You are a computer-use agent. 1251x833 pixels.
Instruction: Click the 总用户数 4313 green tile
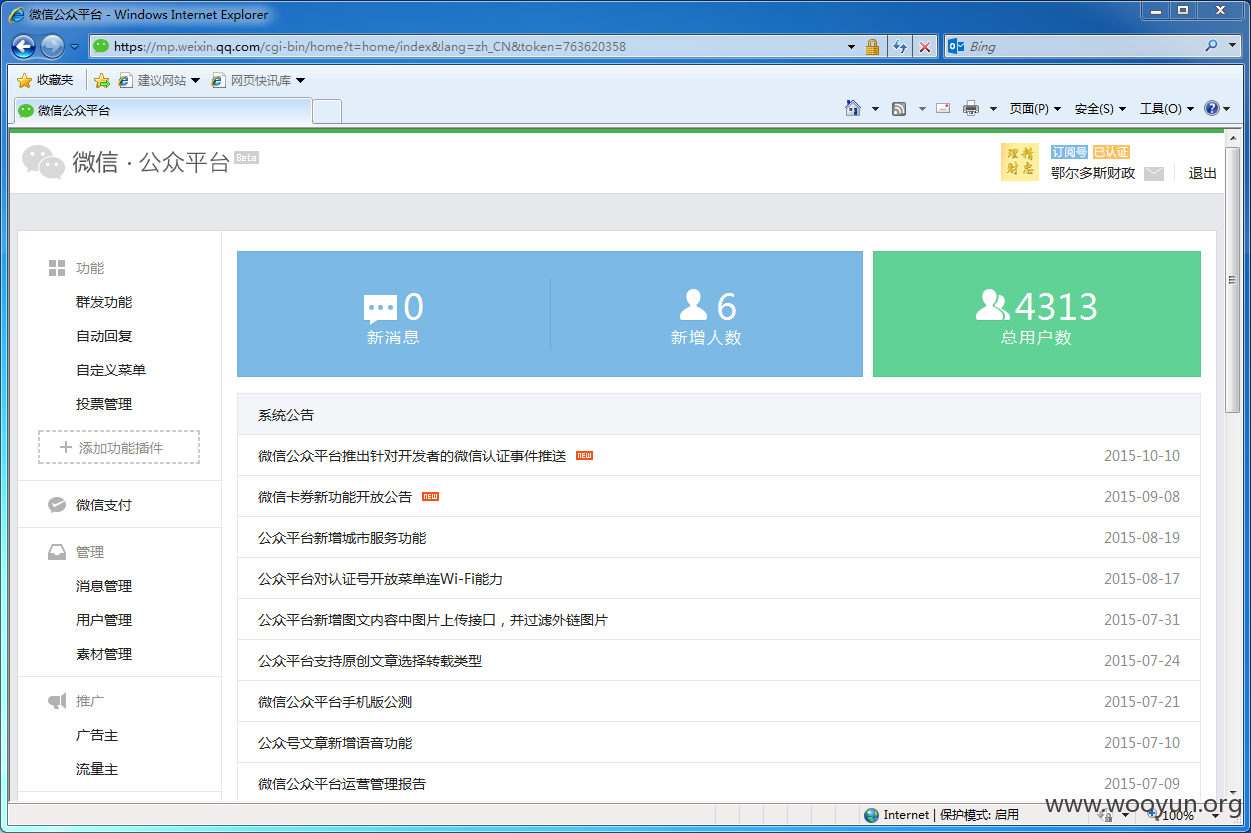pyautogui.click(x=1037, y=314)
